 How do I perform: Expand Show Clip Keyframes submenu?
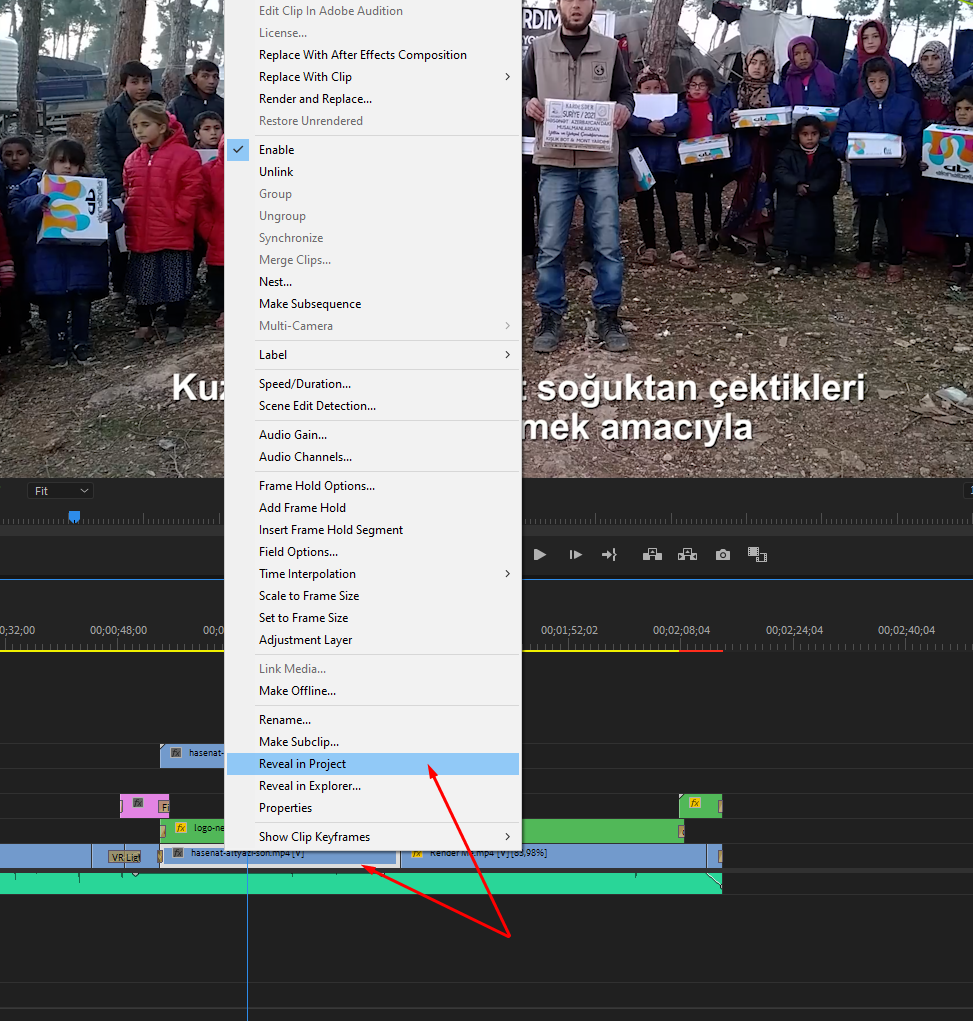tap(373, 837)
